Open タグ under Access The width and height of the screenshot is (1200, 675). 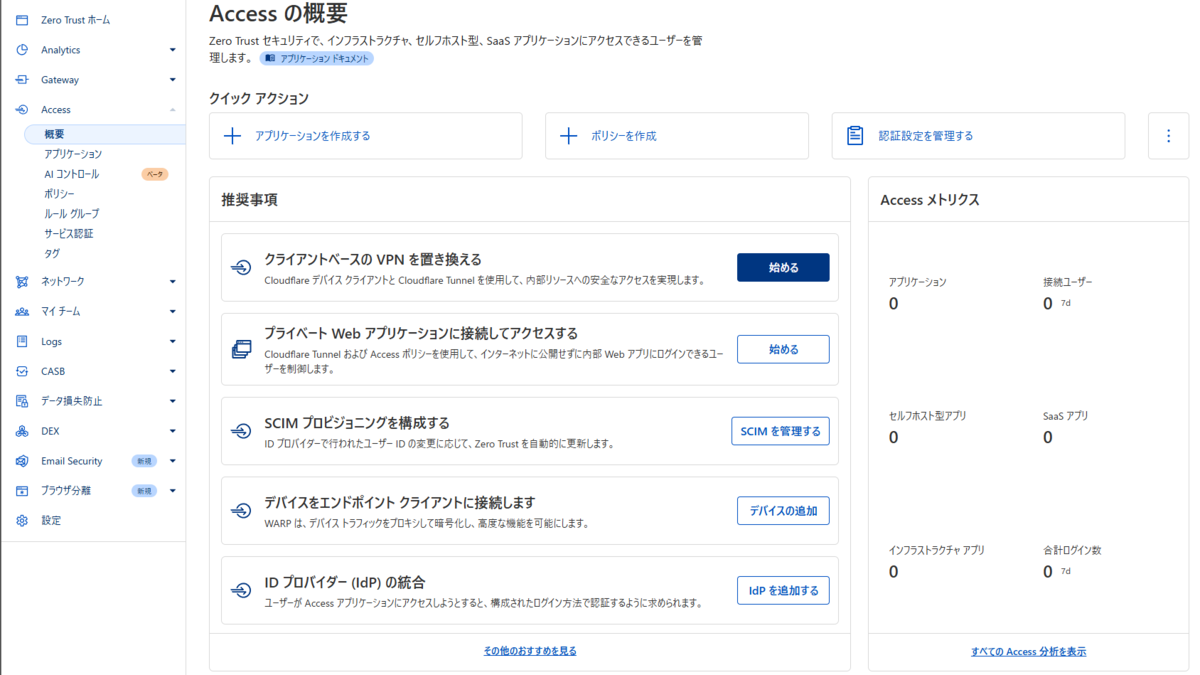[x=52, y=254]
